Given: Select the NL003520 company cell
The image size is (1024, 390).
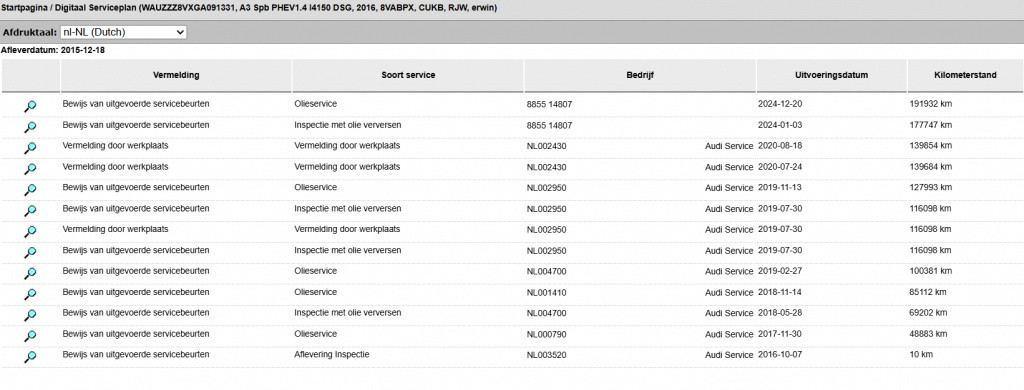Looking at the screenshot, I should (640, 355).
